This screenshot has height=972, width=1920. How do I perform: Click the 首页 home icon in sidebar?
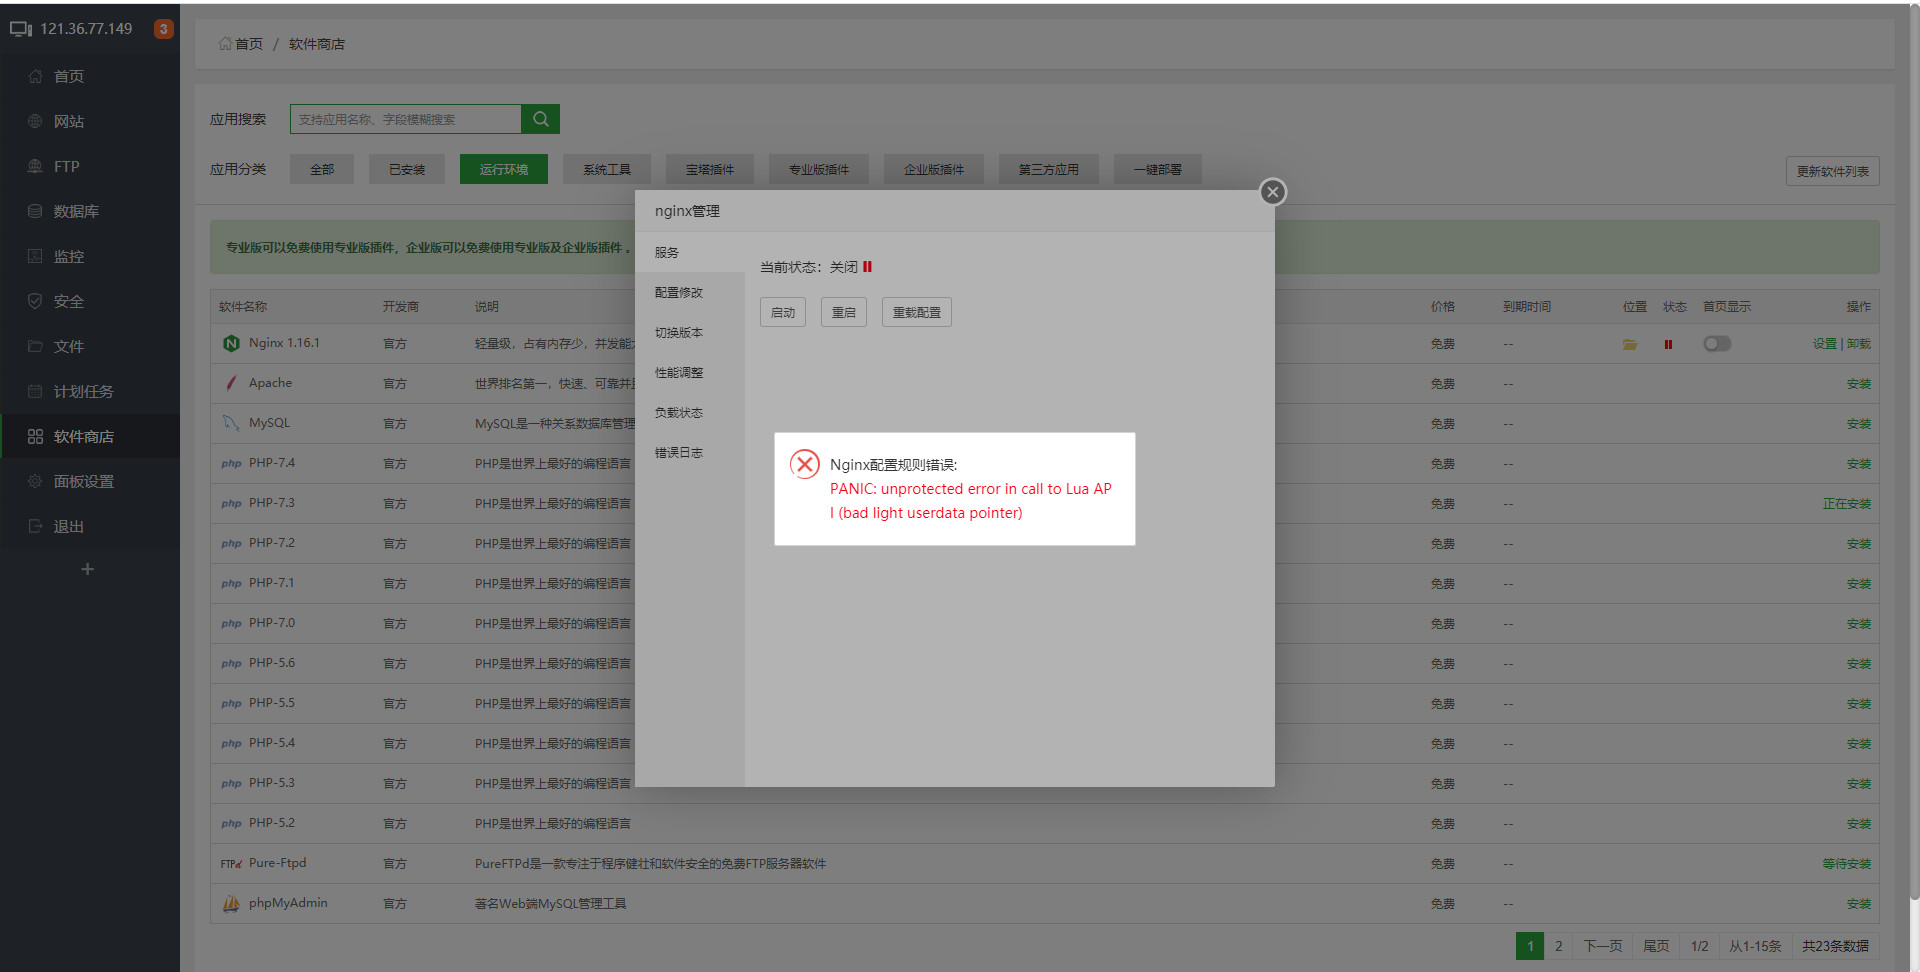click(36, 77)
